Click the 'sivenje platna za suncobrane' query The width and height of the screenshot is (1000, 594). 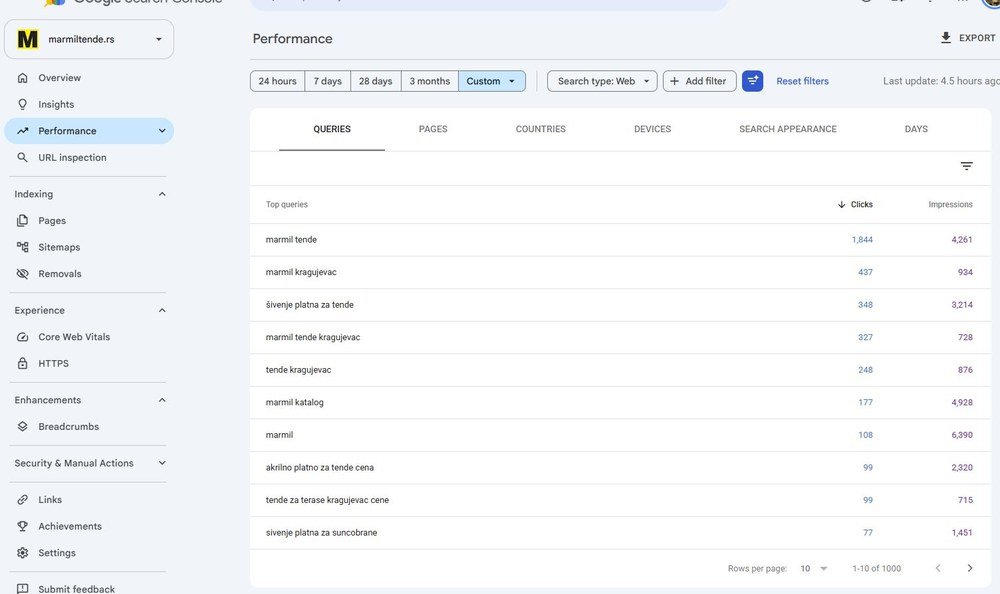click(x=321, y=533)
